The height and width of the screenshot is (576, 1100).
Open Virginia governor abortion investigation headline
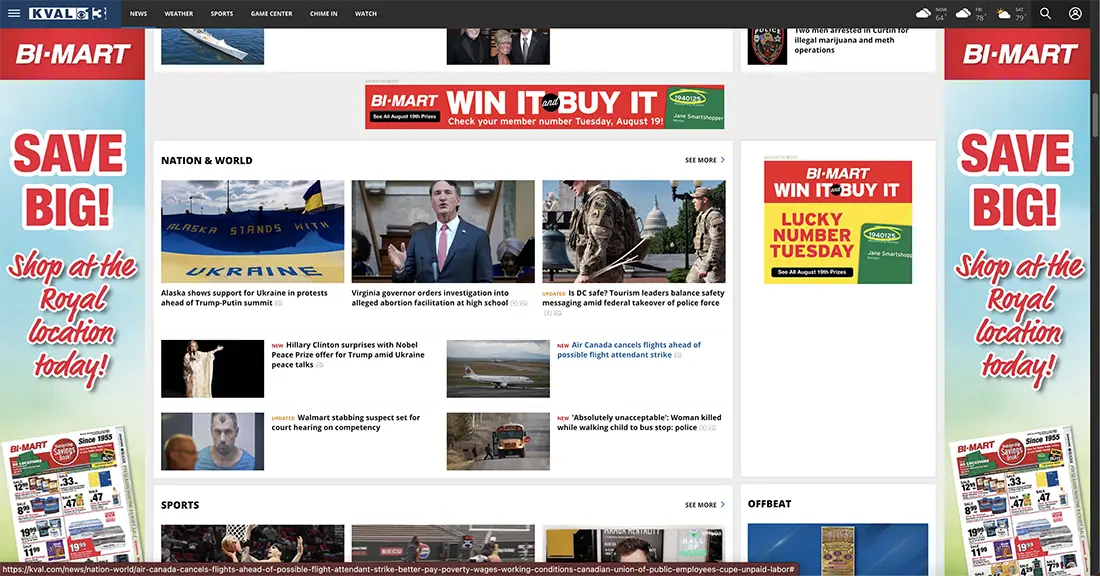430,298
